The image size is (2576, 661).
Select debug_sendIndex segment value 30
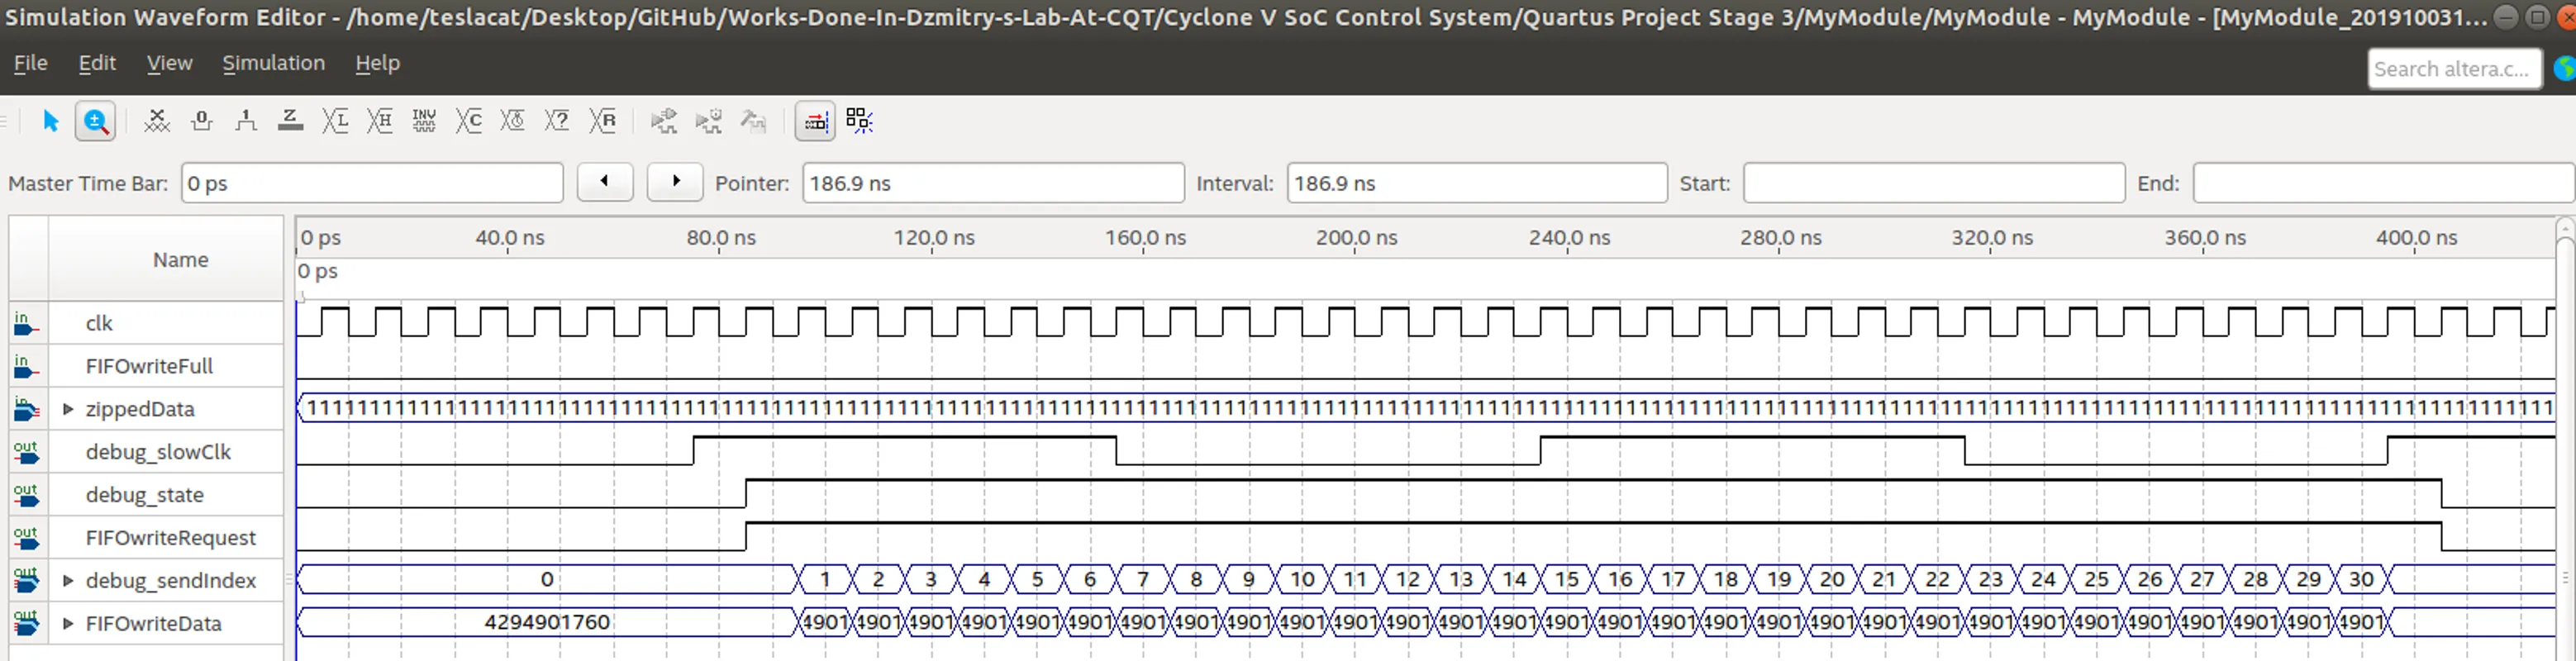coord(2361,579)
